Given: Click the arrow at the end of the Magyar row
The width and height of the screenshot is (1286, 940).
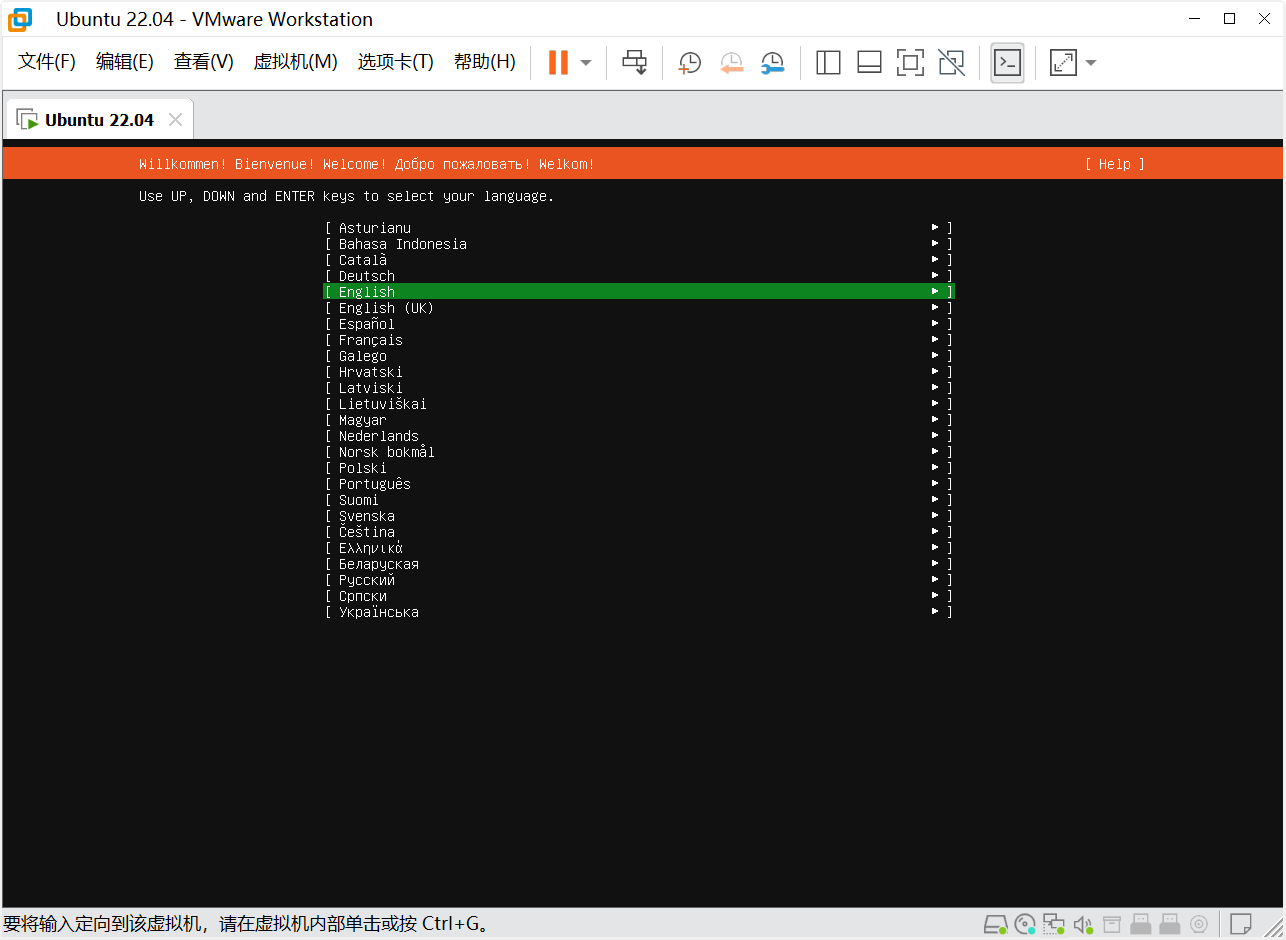Looking at the screenshot, I should (x=935, y=420).
